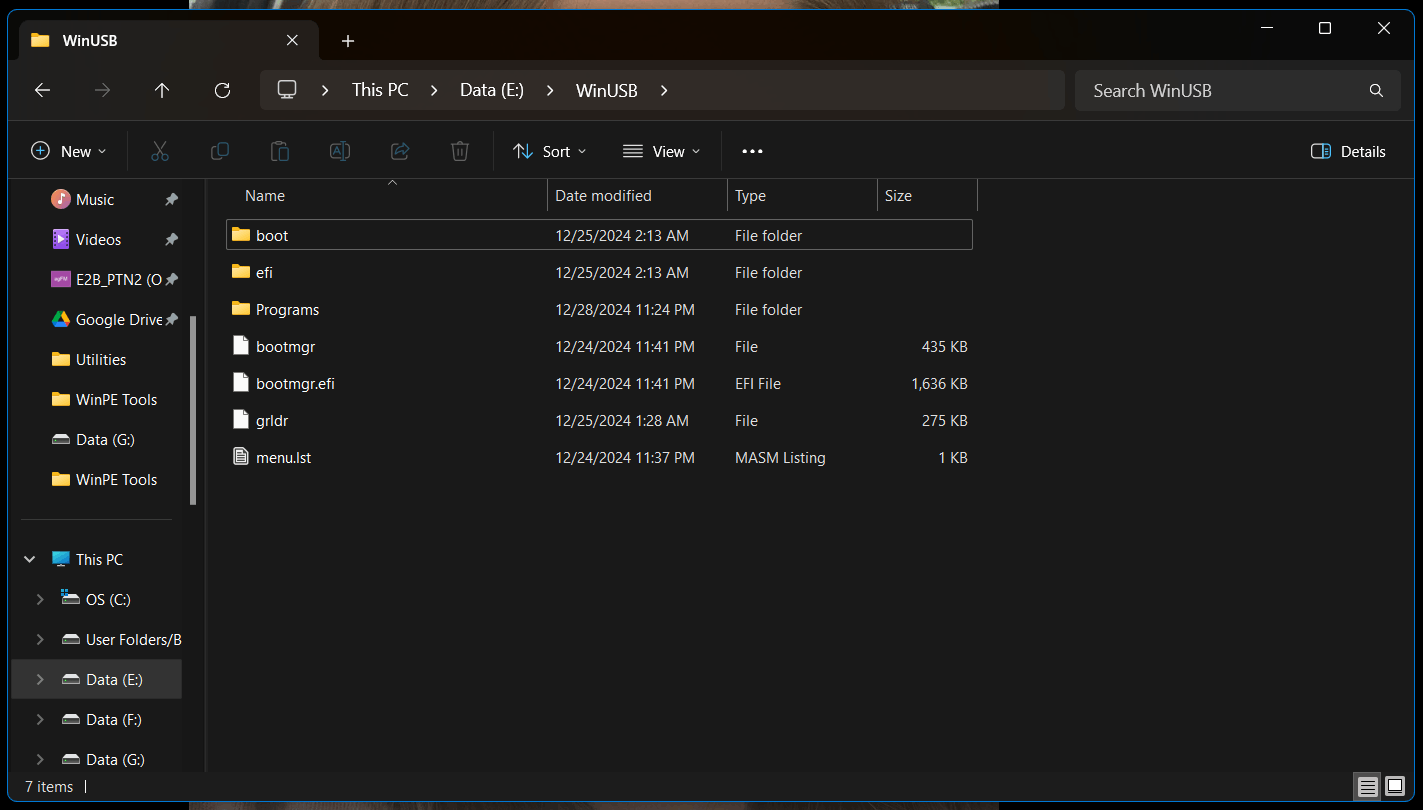Click the MASM Listing type cell
The height and width of the screenshot is (810, 1423).
(x=780, y=457)
